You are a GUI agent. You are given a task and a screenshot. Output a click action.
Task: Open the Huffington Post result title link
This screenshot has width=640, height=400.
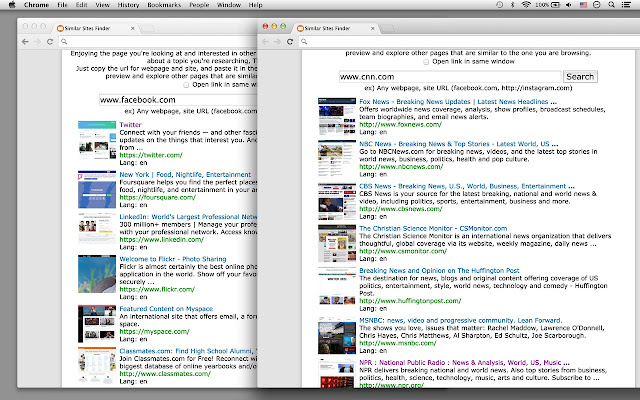click(x=439, y=271)
